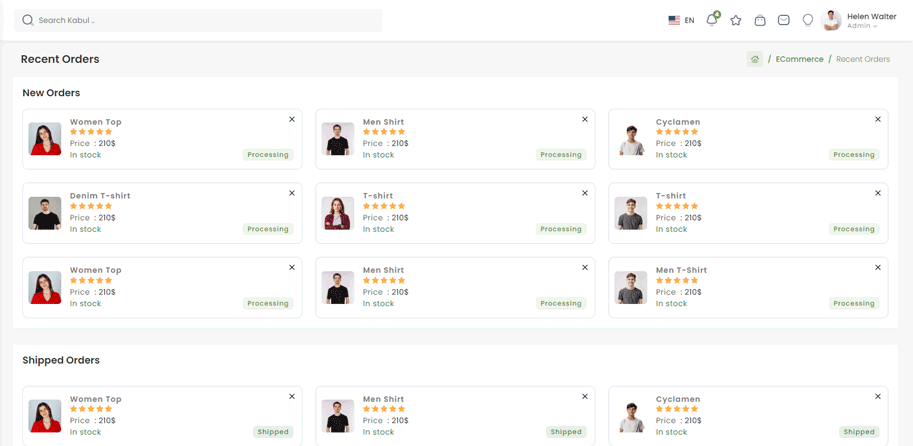
Task: Remove the Denim T-shirt order card
Action: tap(292, 193)
